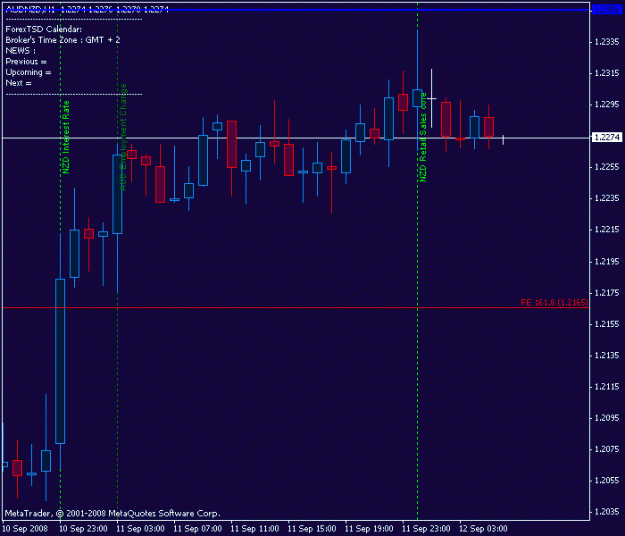Click the '10 Sep 2008' time axis label

coord(25,529)
